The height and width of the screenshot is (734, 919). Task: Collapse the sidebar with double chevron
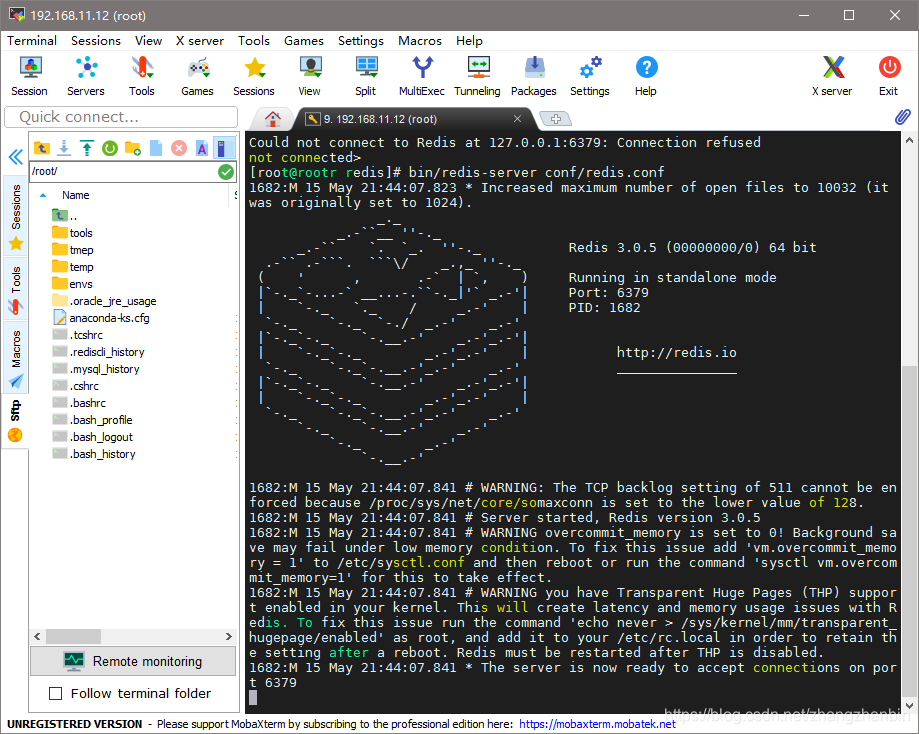point(15,157)
